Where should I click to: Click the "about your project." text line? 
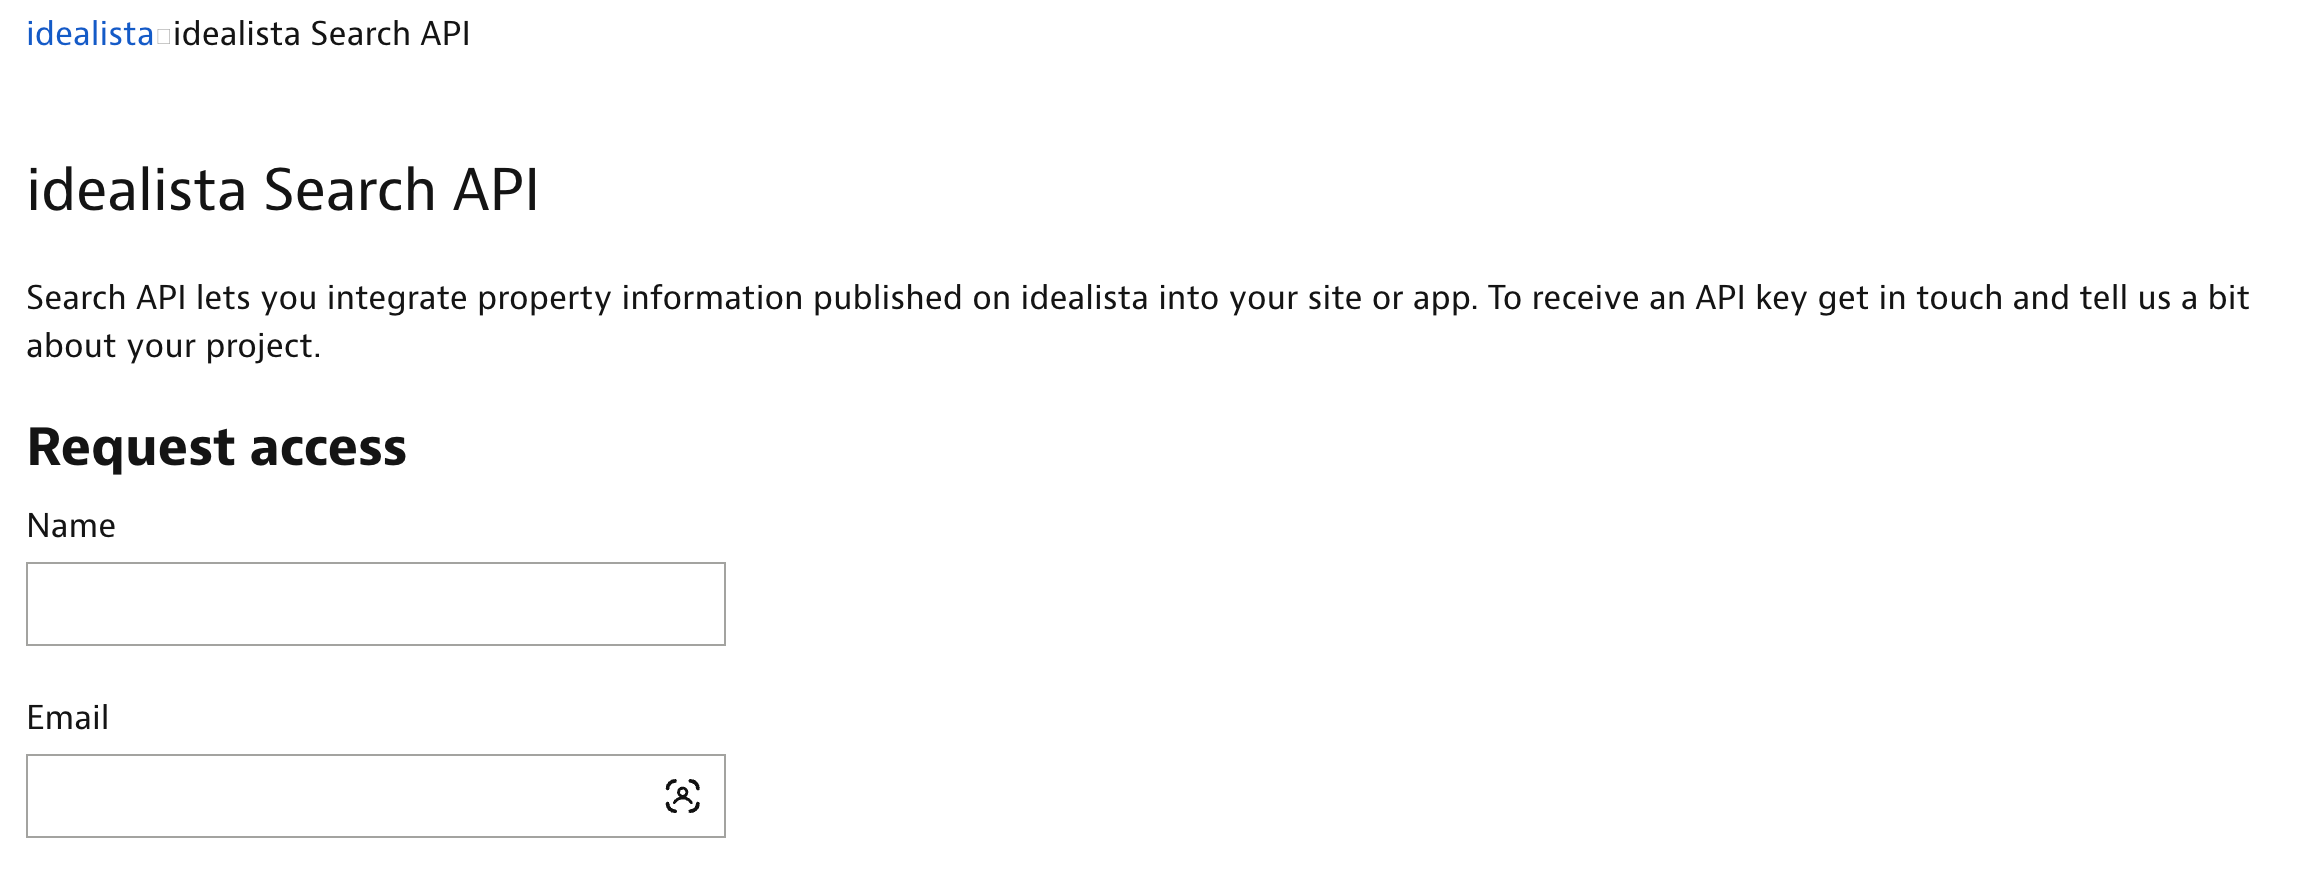(173, 346)
